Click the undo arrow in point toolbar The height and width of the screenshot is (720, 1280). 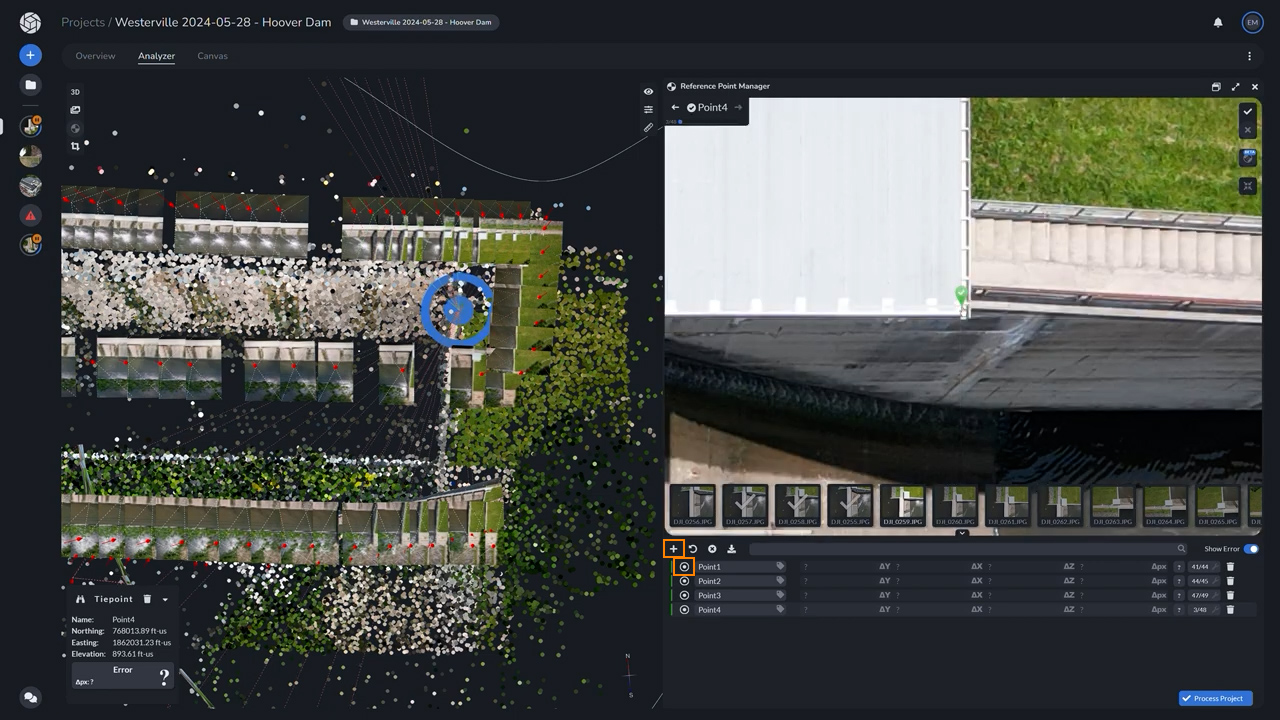(692, 549)
